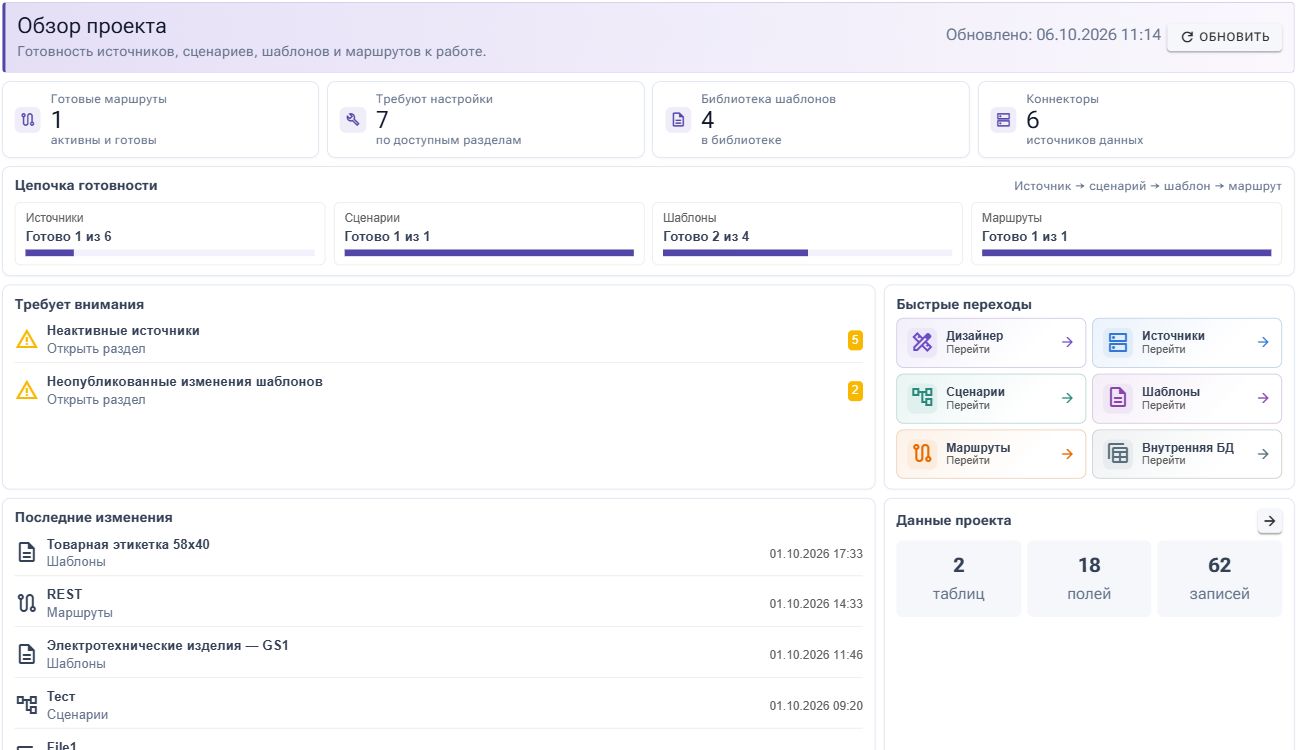
Task: Click the wrench icon in Требуют настройки card
Action: coord(353,120)
